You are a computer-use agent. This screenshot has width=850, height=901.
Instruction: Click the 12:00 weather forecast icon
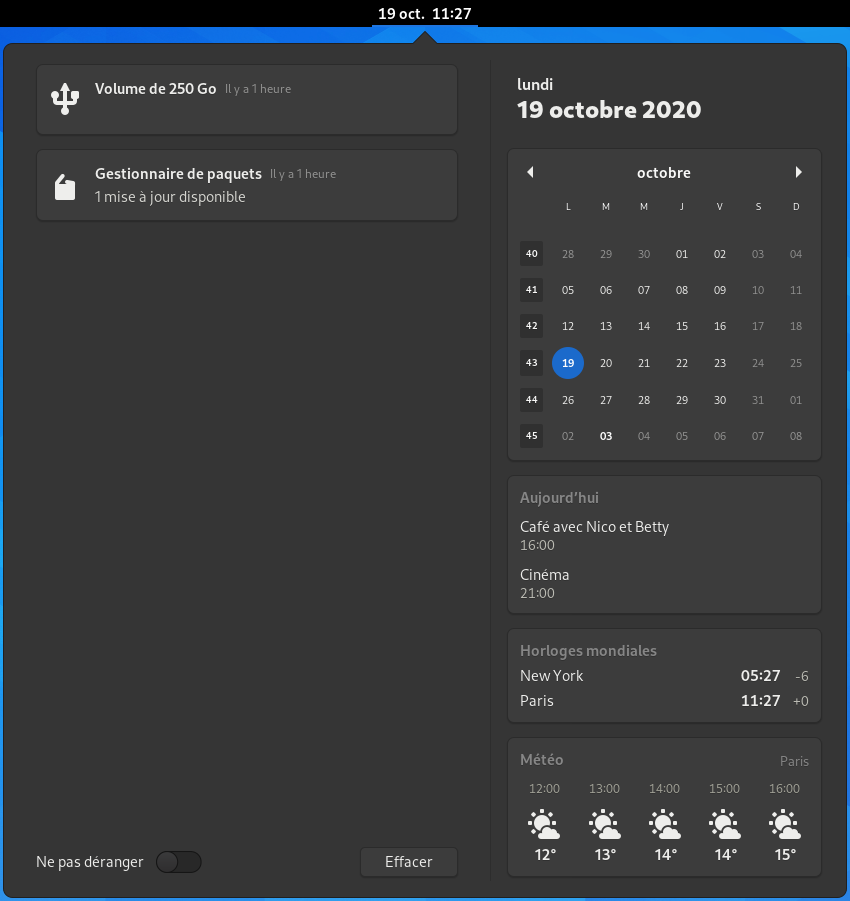click(544, 826)
